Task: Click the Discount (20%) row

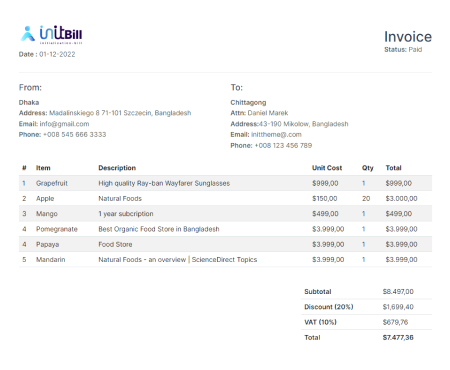Action: [366, 307]
